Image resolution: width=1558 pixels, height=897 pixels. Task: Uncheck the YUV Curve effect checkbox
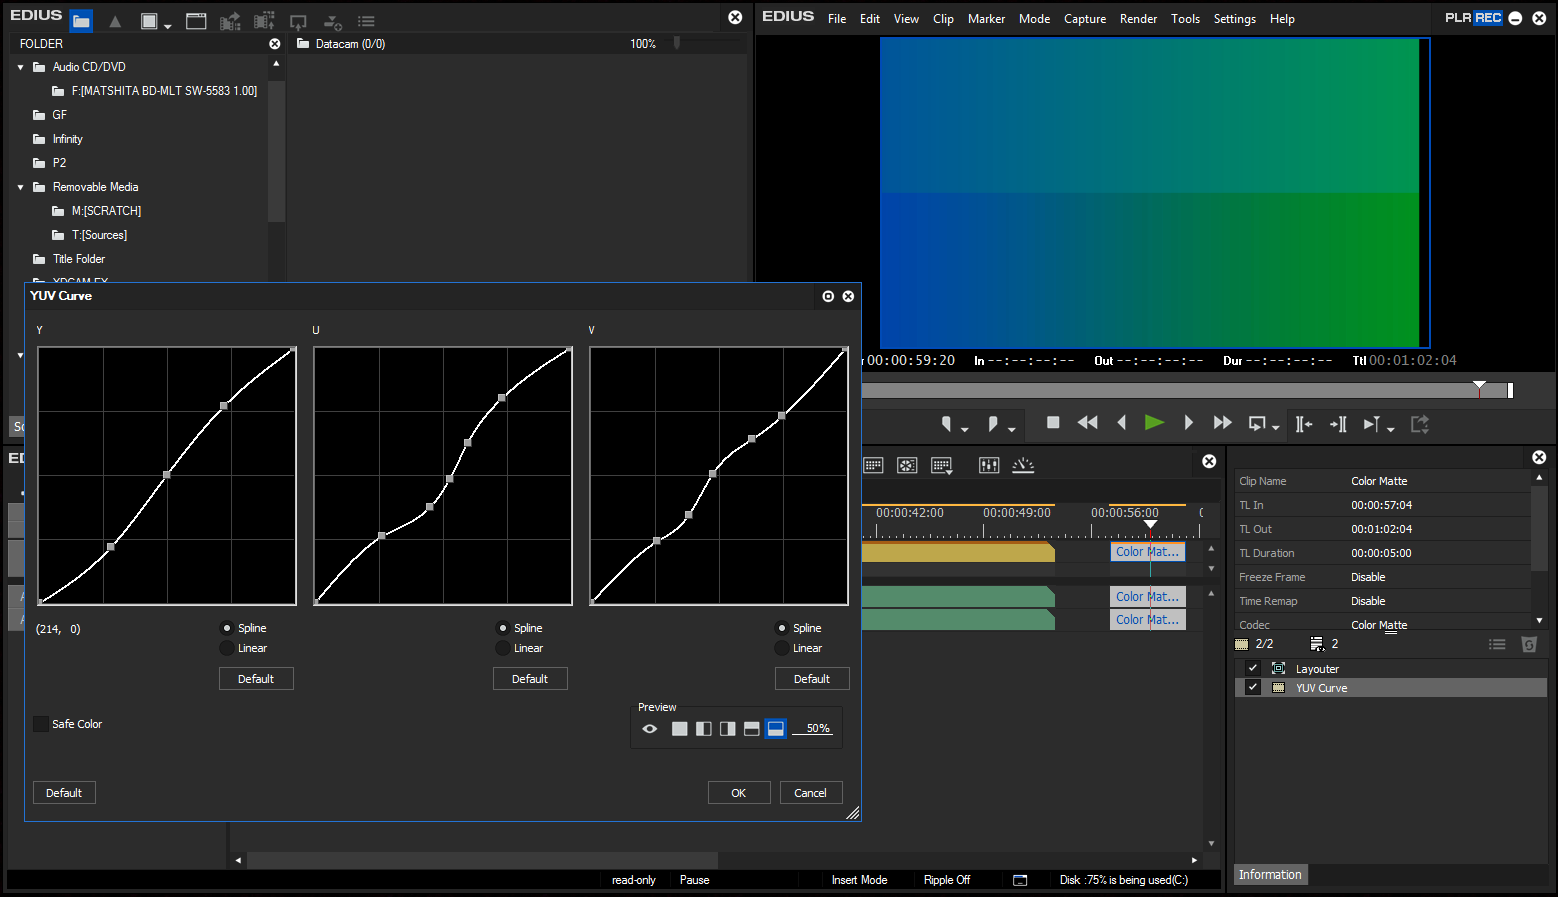(x=1253, y=687)
